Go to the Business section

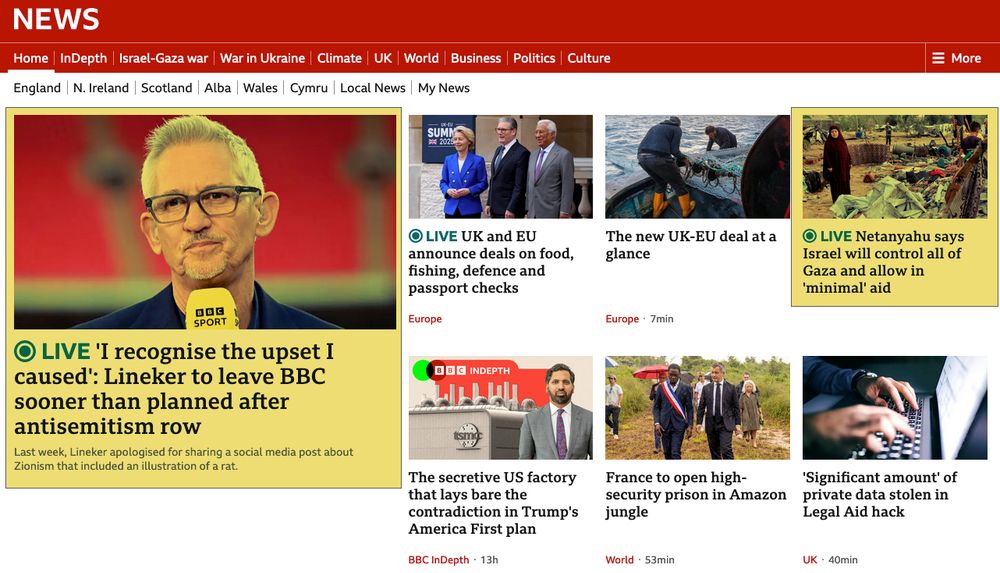(476, 58)
